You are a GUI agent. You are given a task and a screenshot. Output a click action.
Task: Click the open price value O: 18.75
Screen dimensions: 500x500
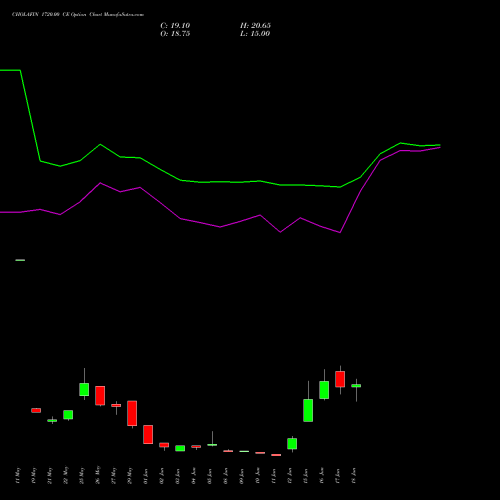pos(175,34)
